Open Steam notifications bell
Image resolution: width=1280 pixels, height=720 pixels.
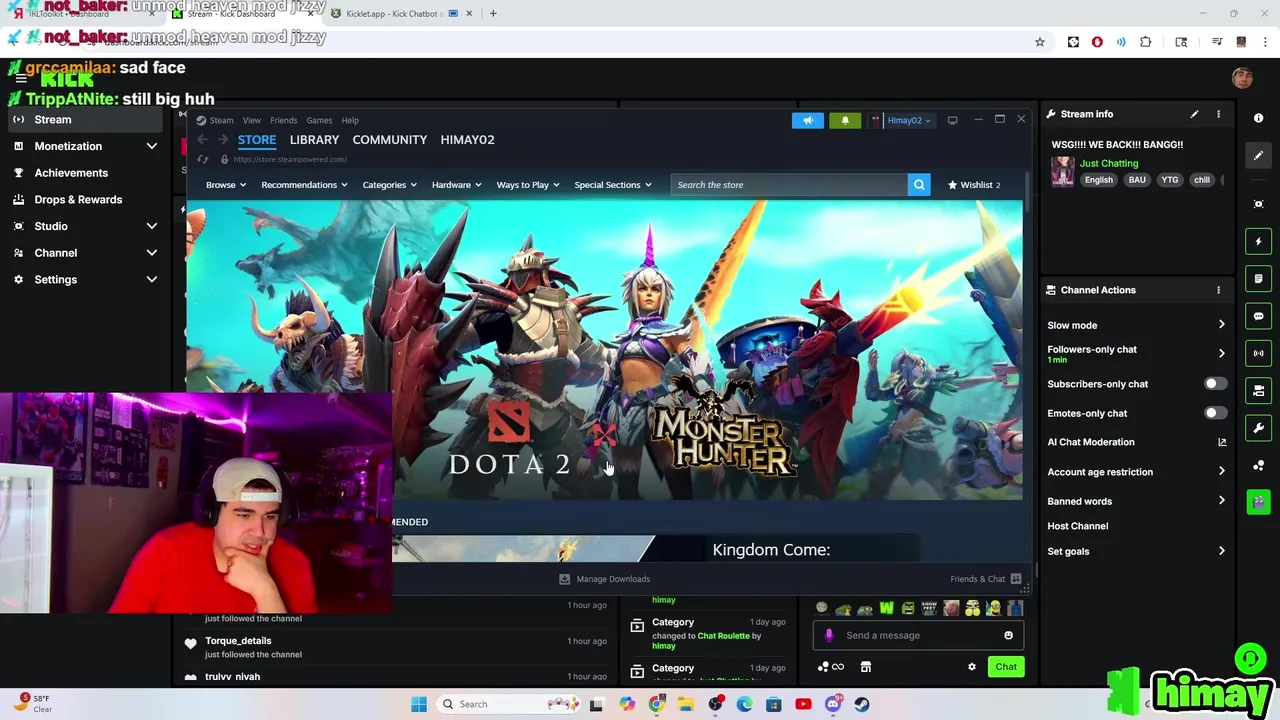(x=845, y=121)
